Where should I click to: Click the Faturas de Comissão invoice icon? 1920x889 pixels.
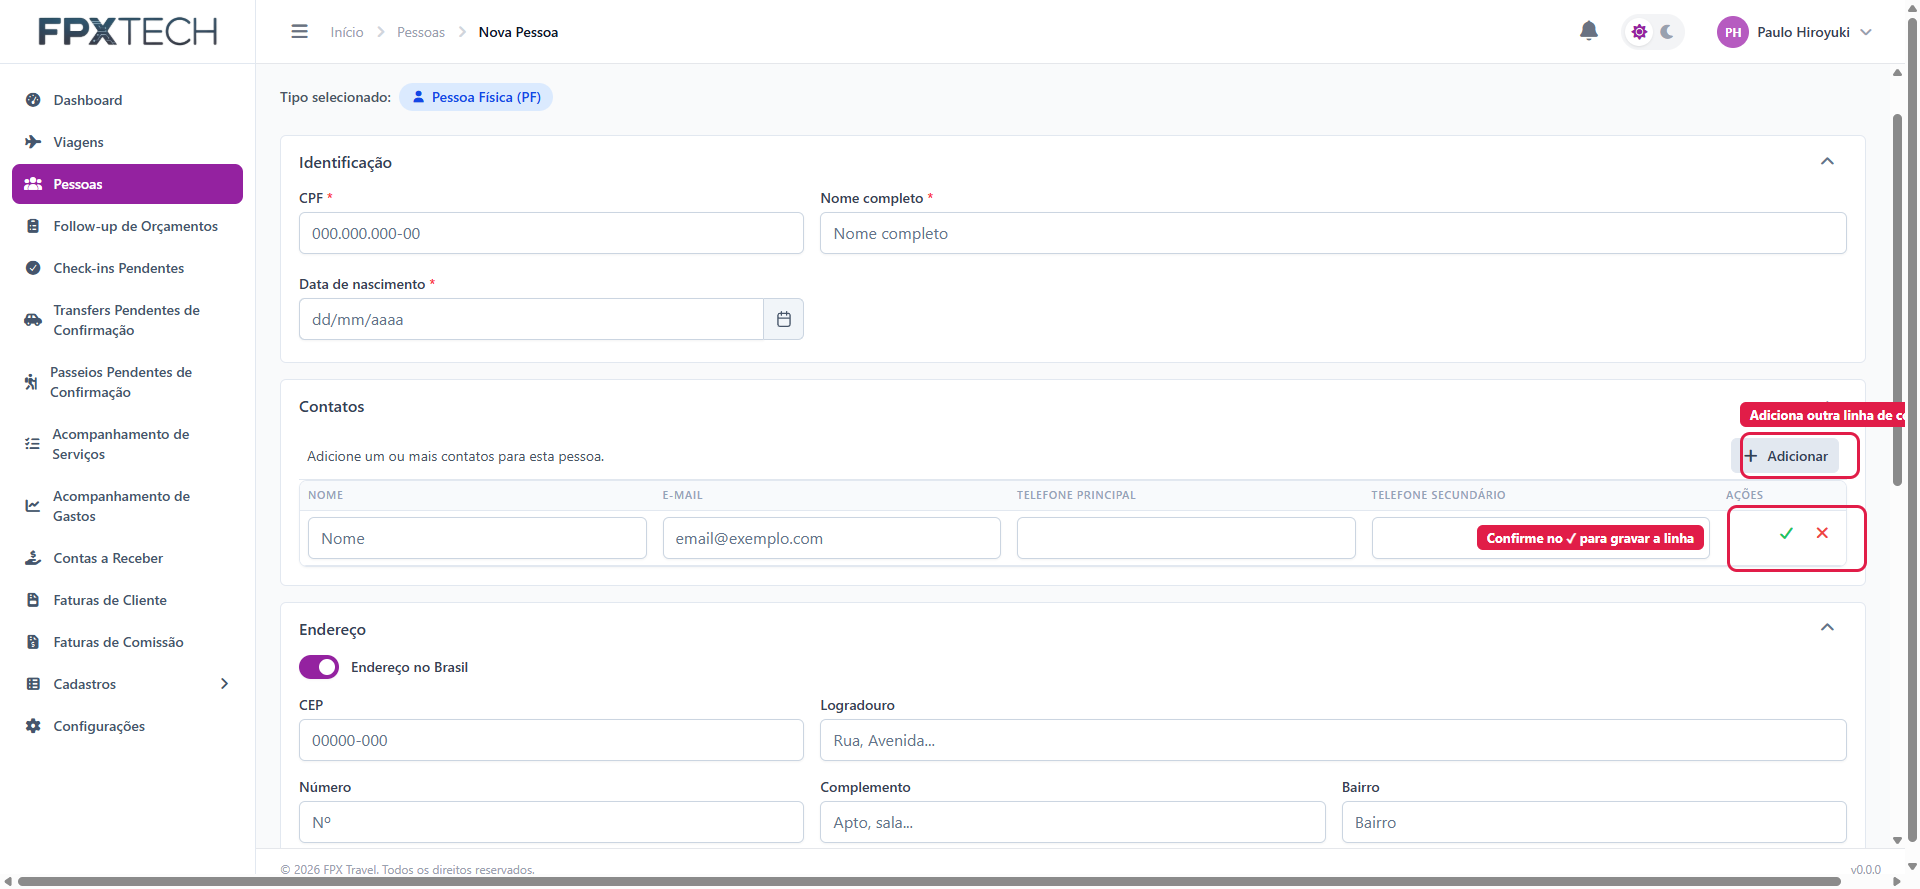click(x=33, y=642)
